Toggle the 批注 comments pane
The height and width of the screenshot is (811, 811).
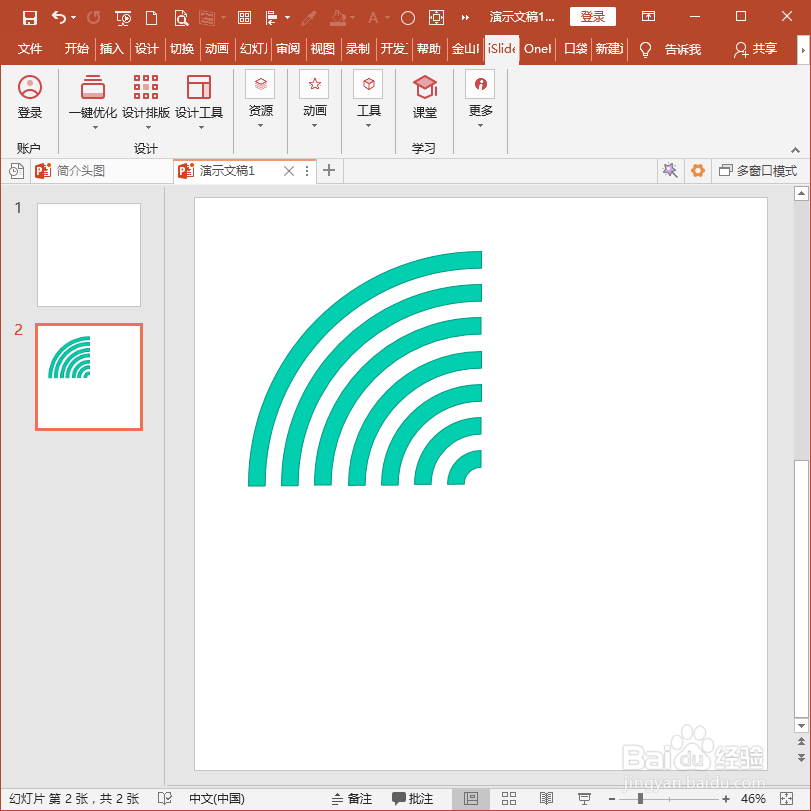click(x=412, y=799)
